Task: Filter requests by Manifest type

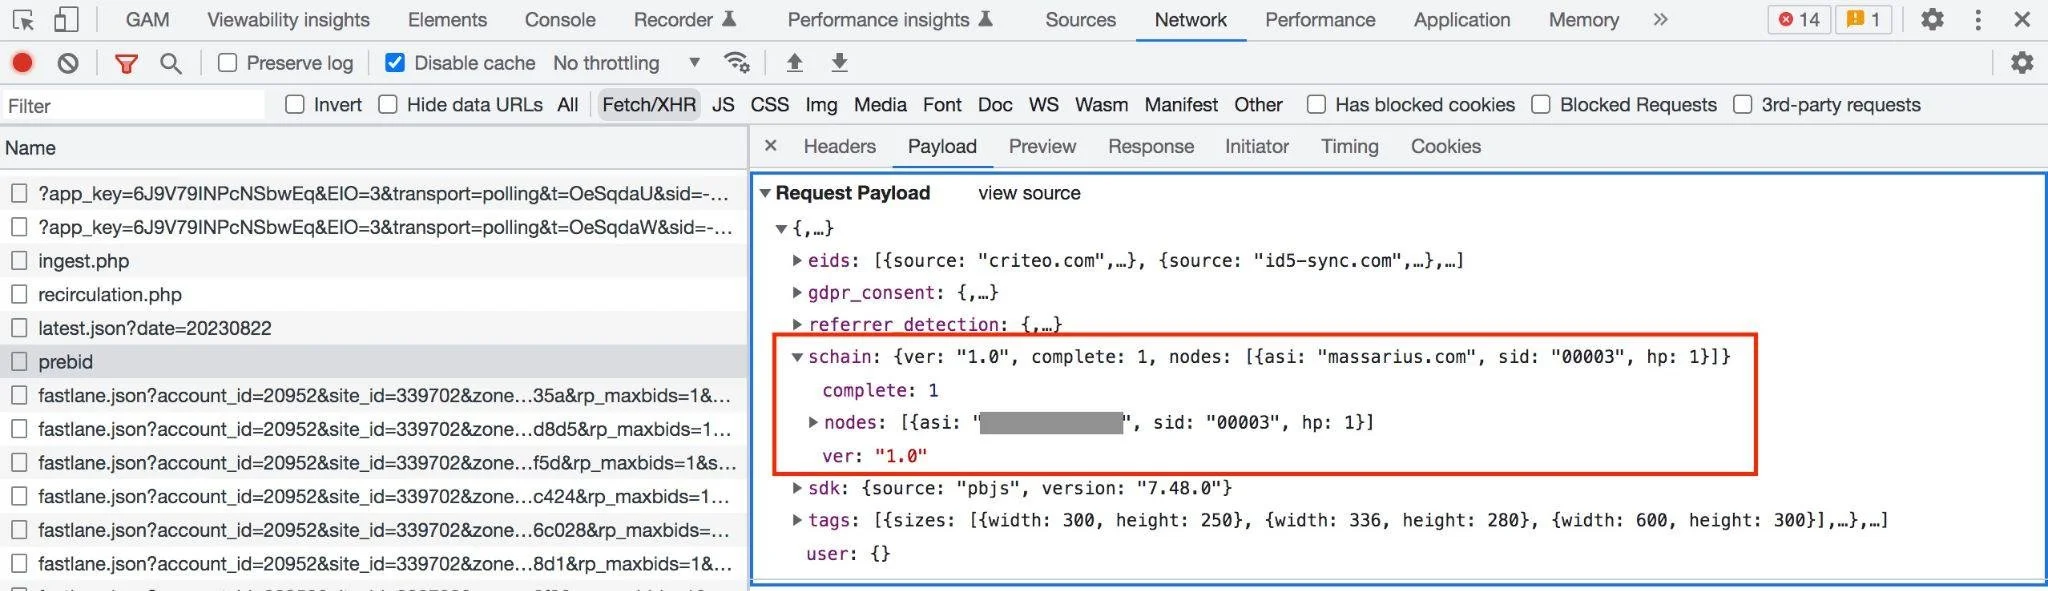Action: (x=1181, y=104)
